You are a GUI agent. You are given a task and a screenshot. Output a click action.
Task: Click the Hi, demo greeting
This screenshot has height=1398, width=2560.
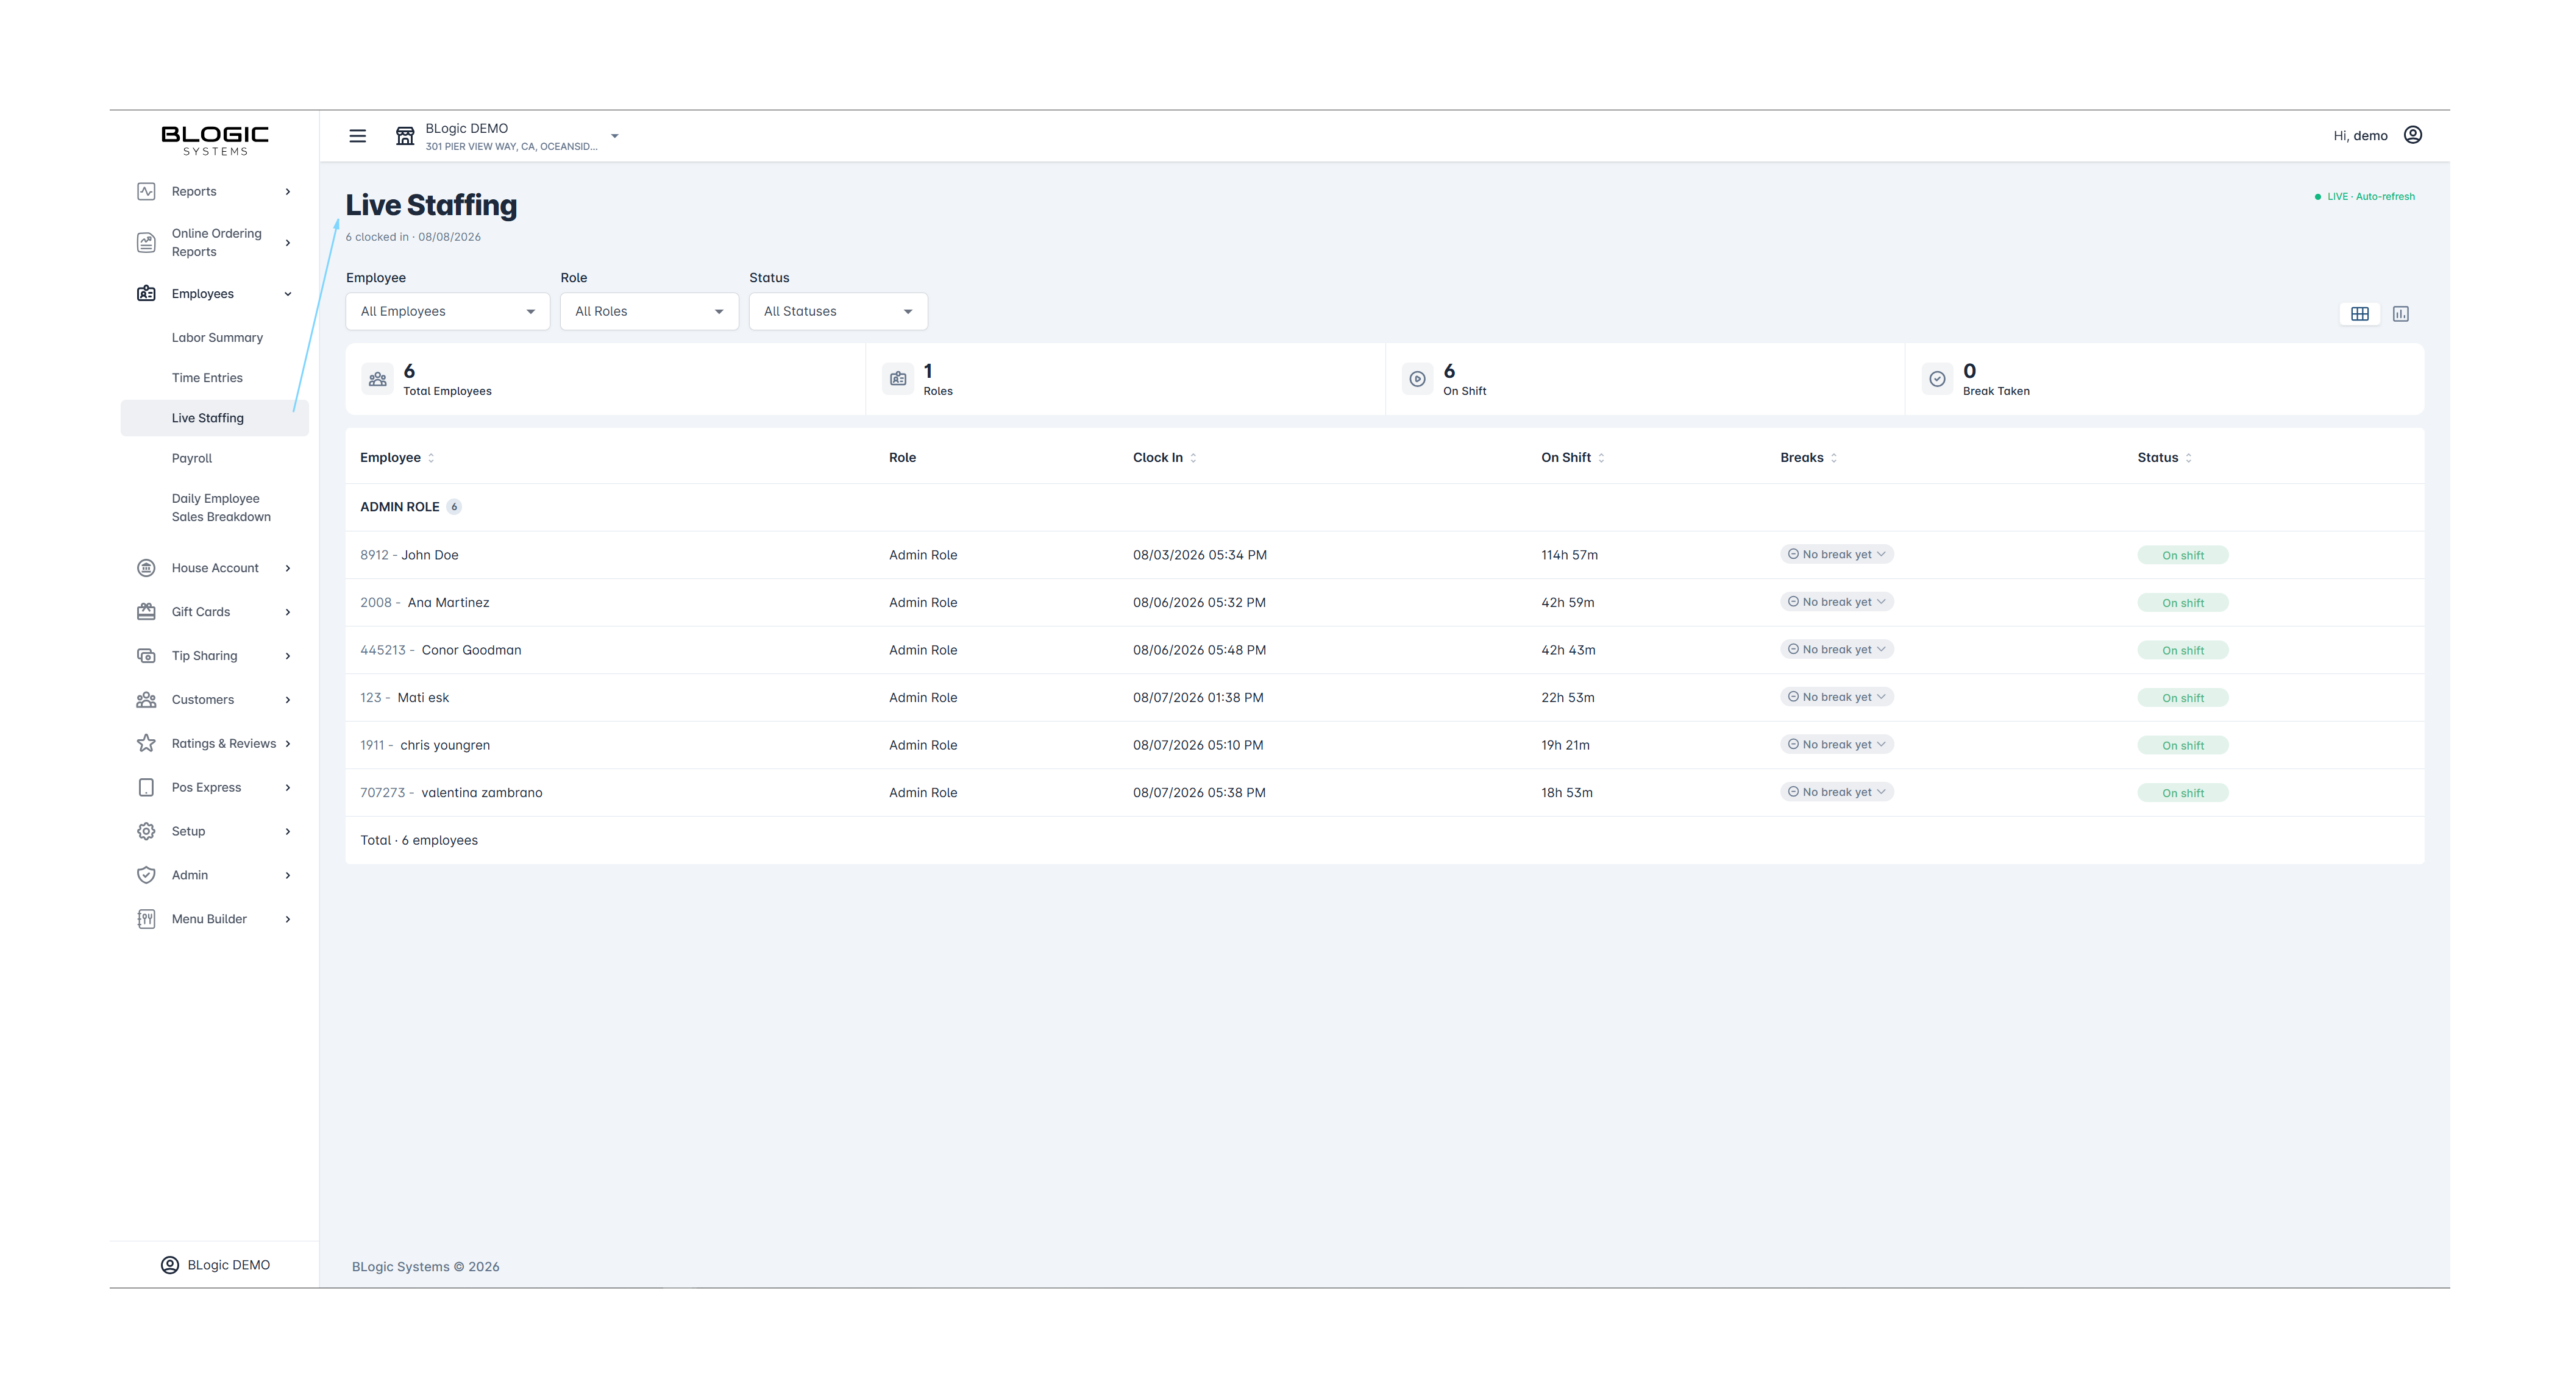click(x=2360, y=136)
